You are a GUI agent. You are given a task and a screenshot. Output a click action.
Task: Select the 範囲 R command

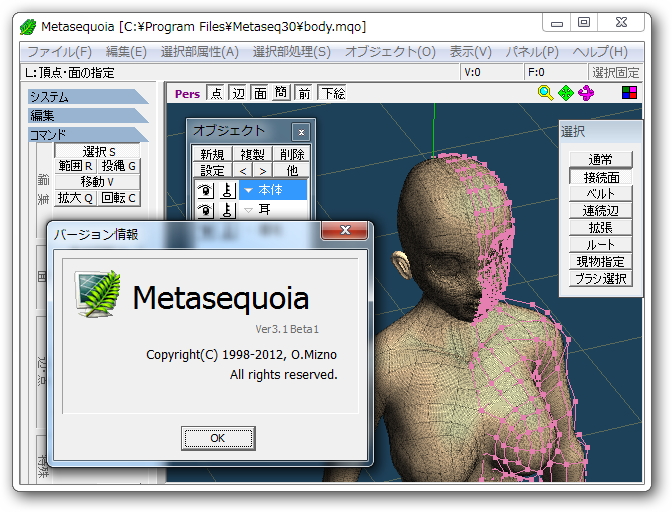(x=75, y=166)
